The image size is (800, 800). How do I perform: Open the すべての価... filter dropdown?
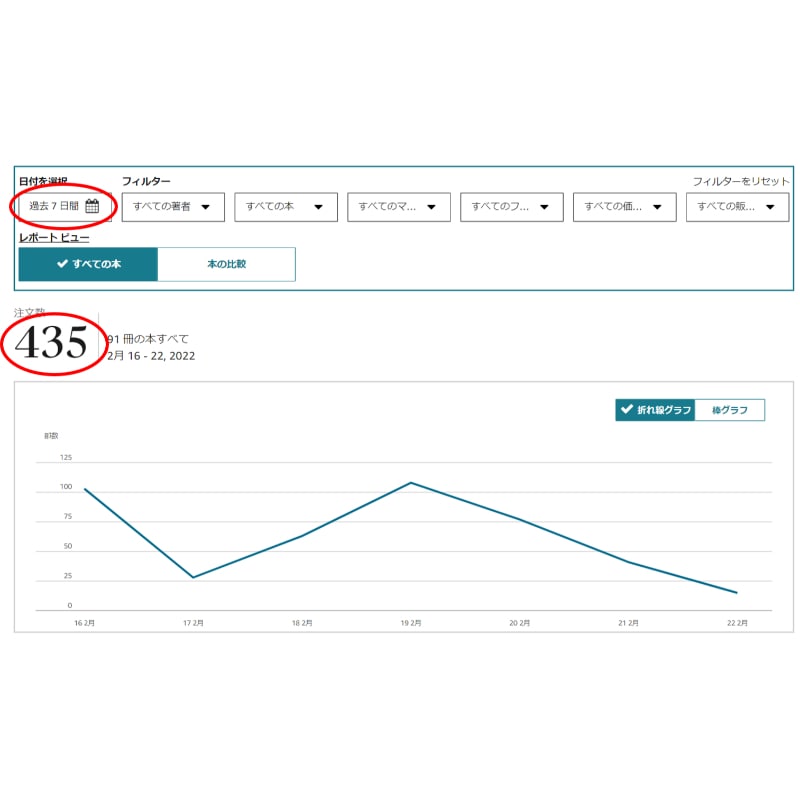pyautogui.click(x=624, y=207)
